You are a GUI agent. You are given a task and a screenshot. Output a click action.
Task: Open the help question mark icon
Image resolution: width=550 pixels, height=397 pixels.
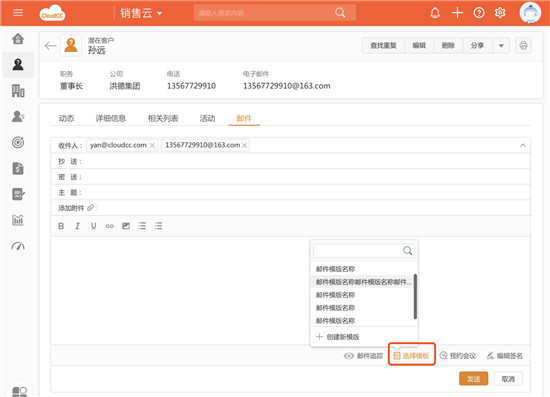point(479,13)
